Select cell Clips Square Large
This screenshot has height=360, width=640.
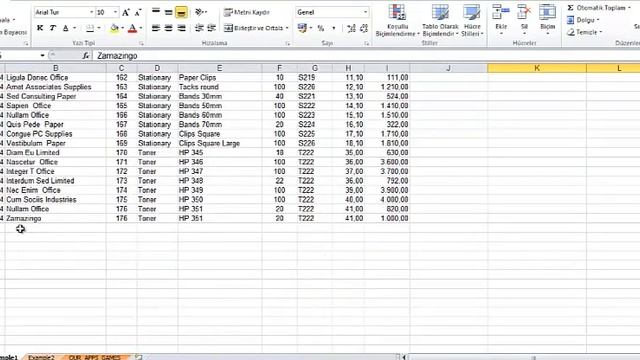(x=220, y=143)
